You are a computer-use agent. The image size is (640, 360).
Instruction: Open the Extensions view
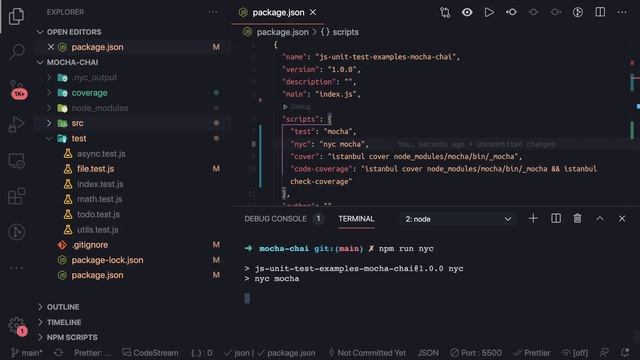[17, 196]
